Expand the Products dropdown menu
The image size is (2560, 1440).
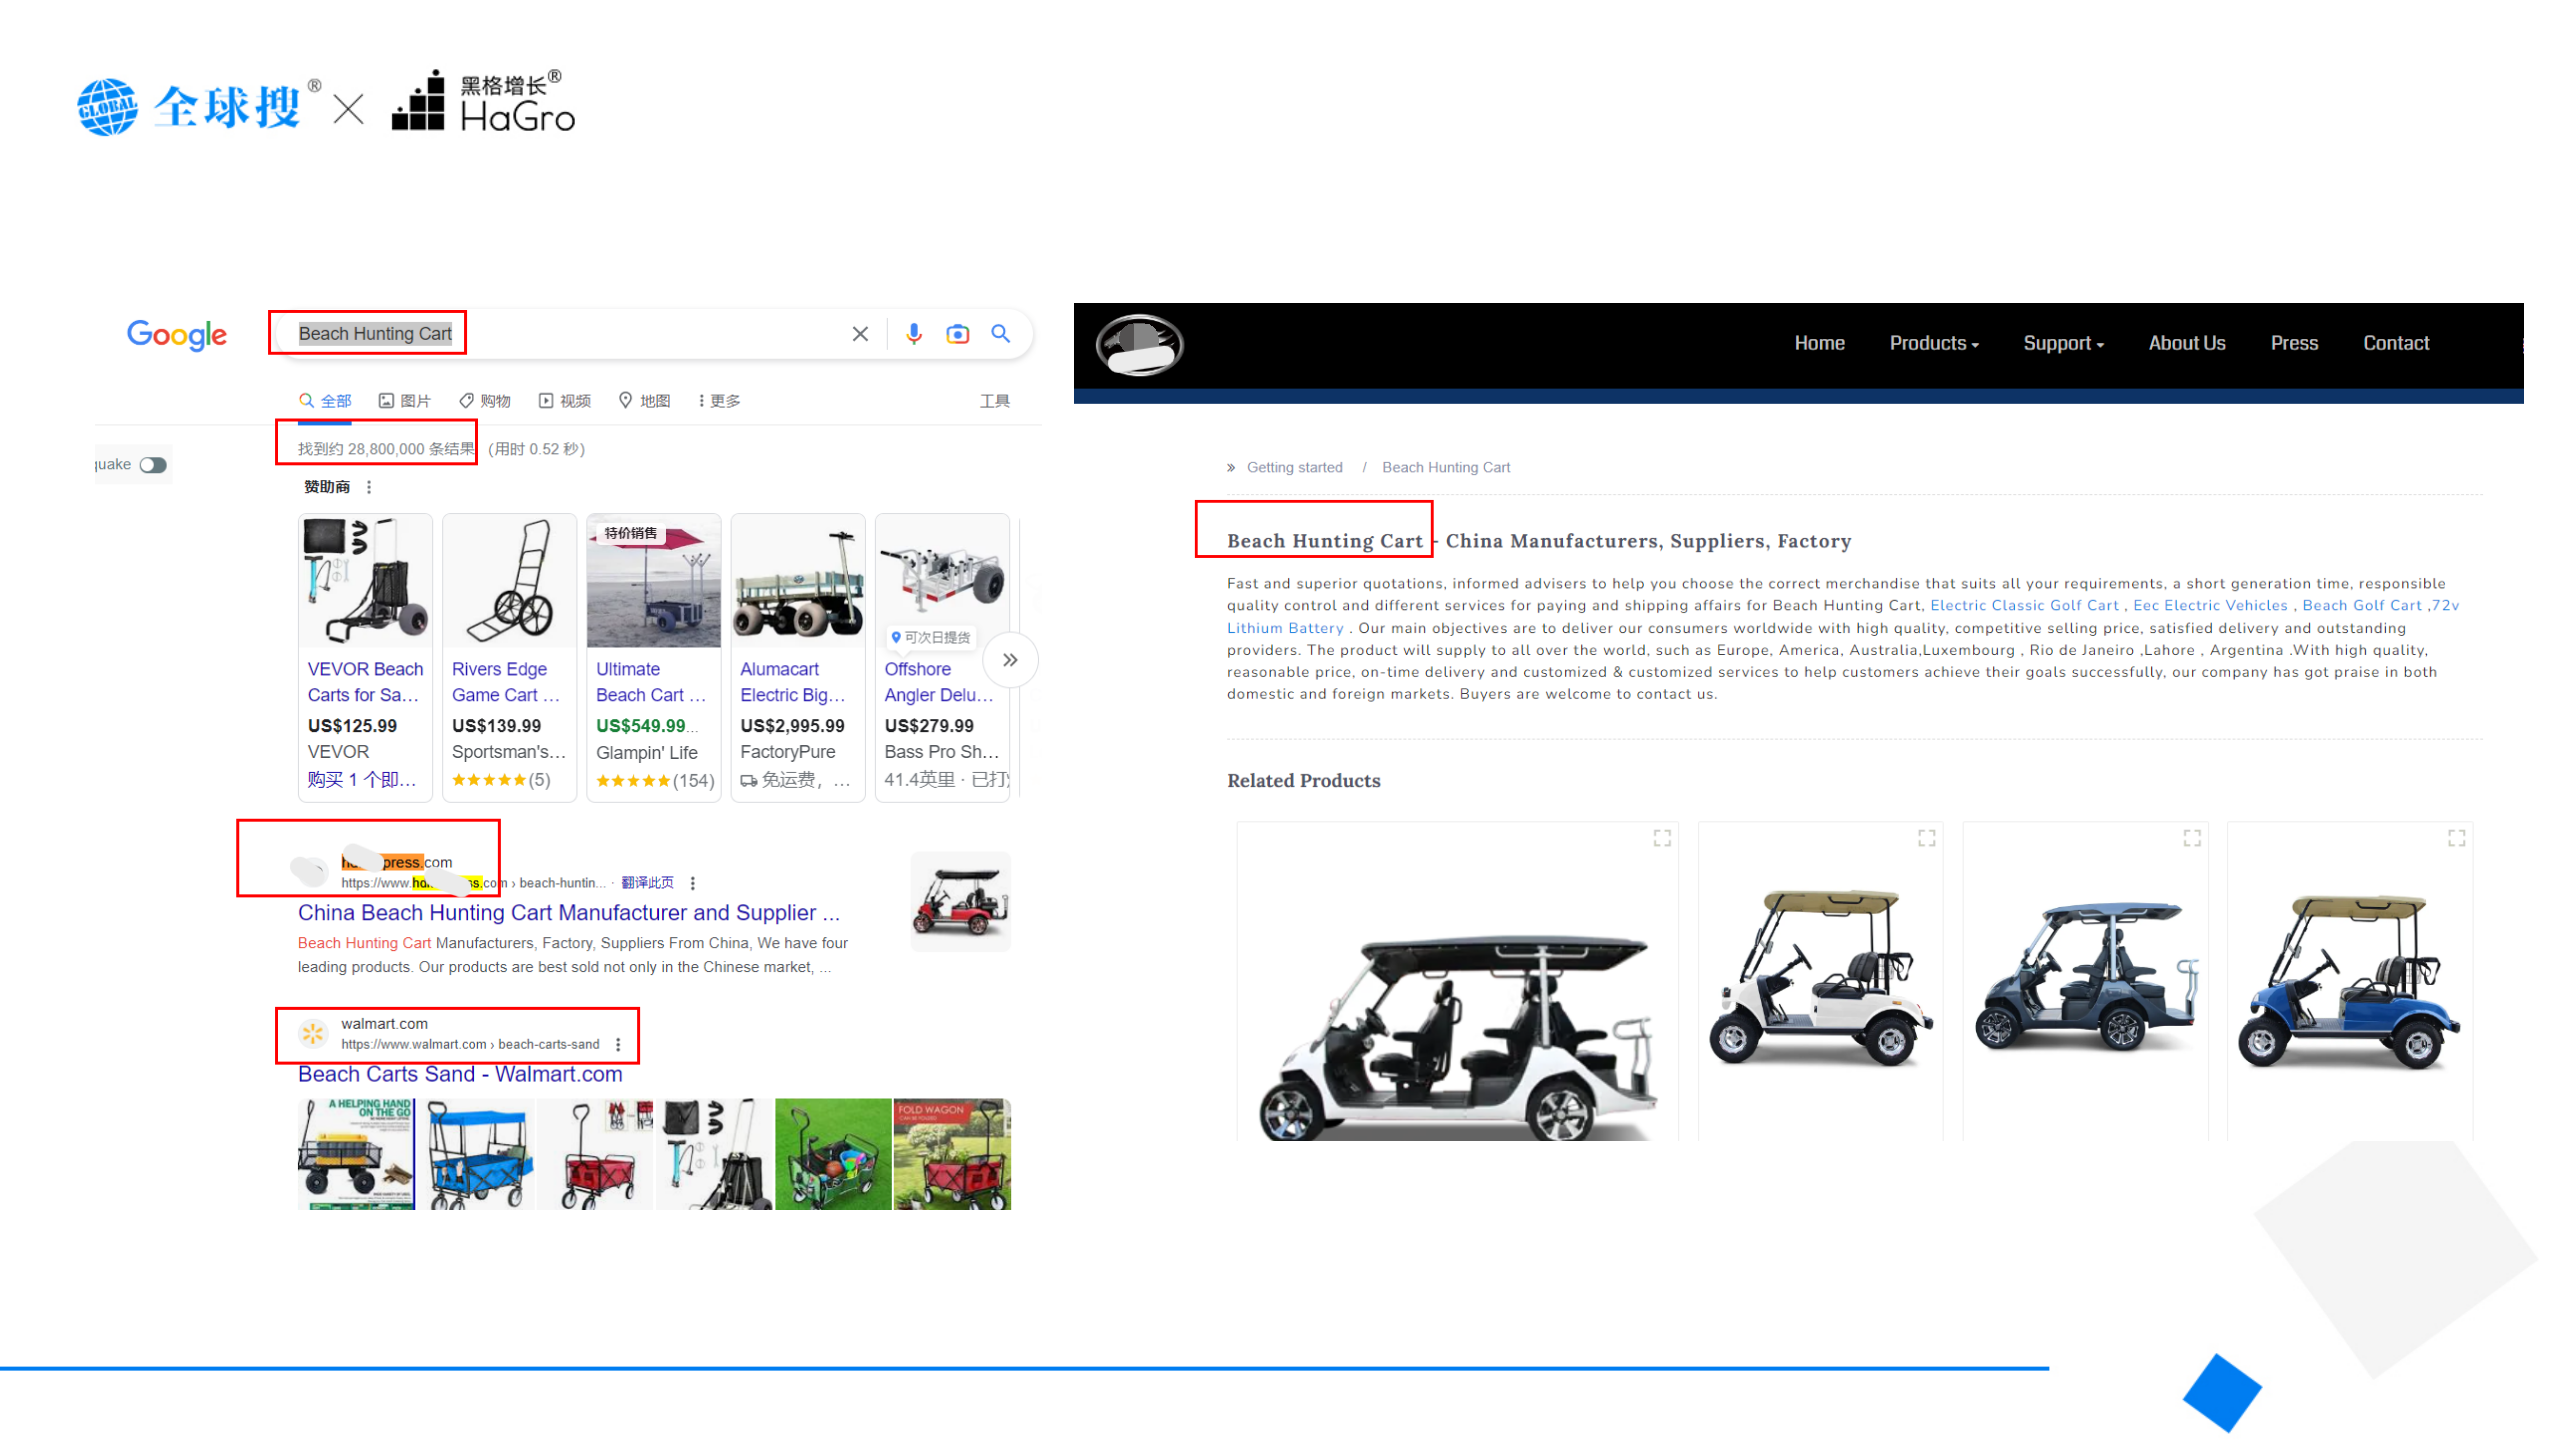click(x=1933, y=343)
